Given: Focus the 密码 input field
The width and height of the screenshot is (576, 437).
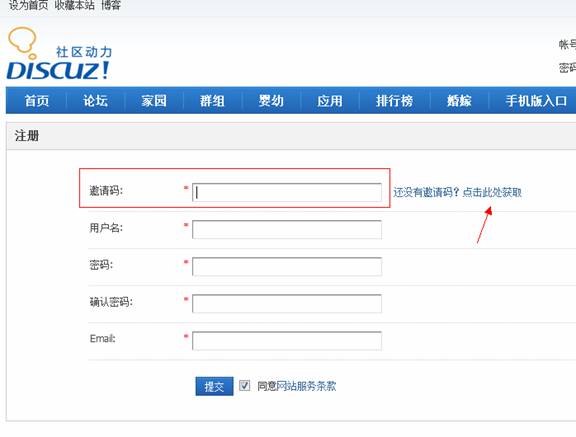Looking at the screenshot, I should tap(287, 267).
